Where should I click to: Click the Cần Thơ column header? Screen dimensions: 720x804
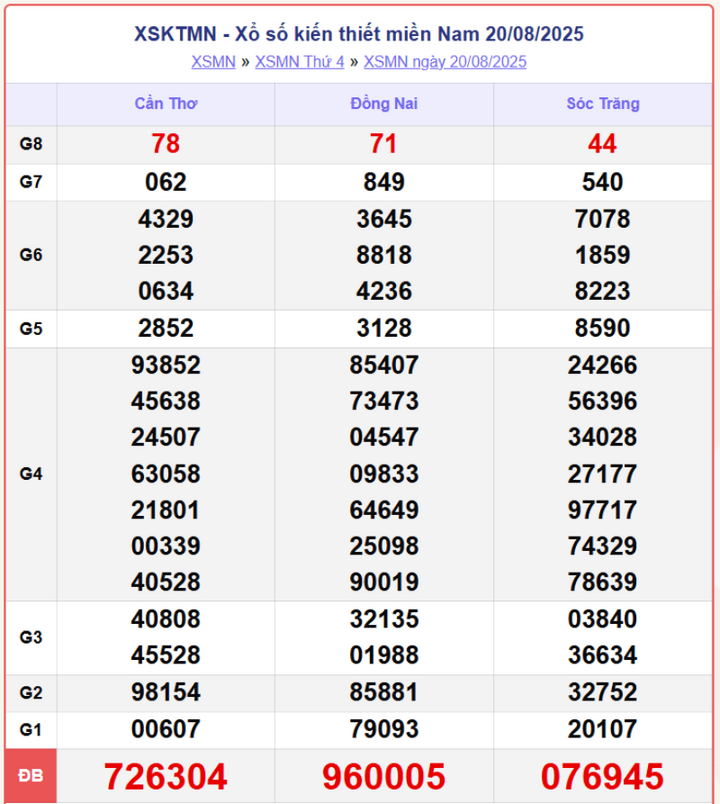coord(166,104)
